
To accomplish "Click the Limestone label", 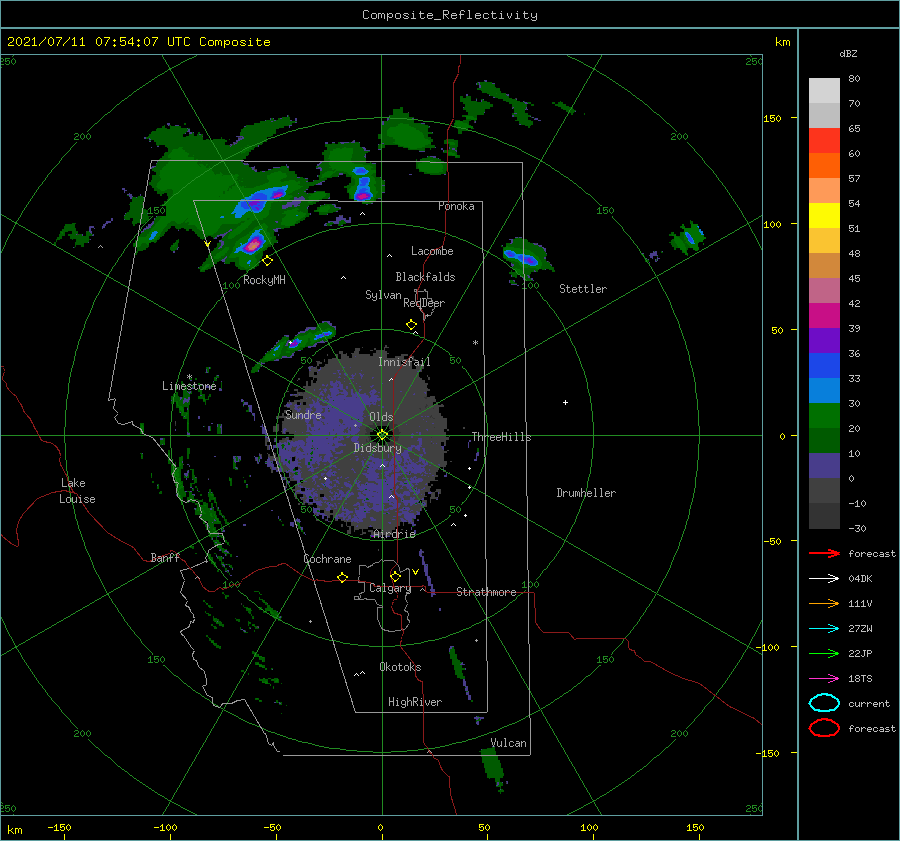I will click(189, 386).
